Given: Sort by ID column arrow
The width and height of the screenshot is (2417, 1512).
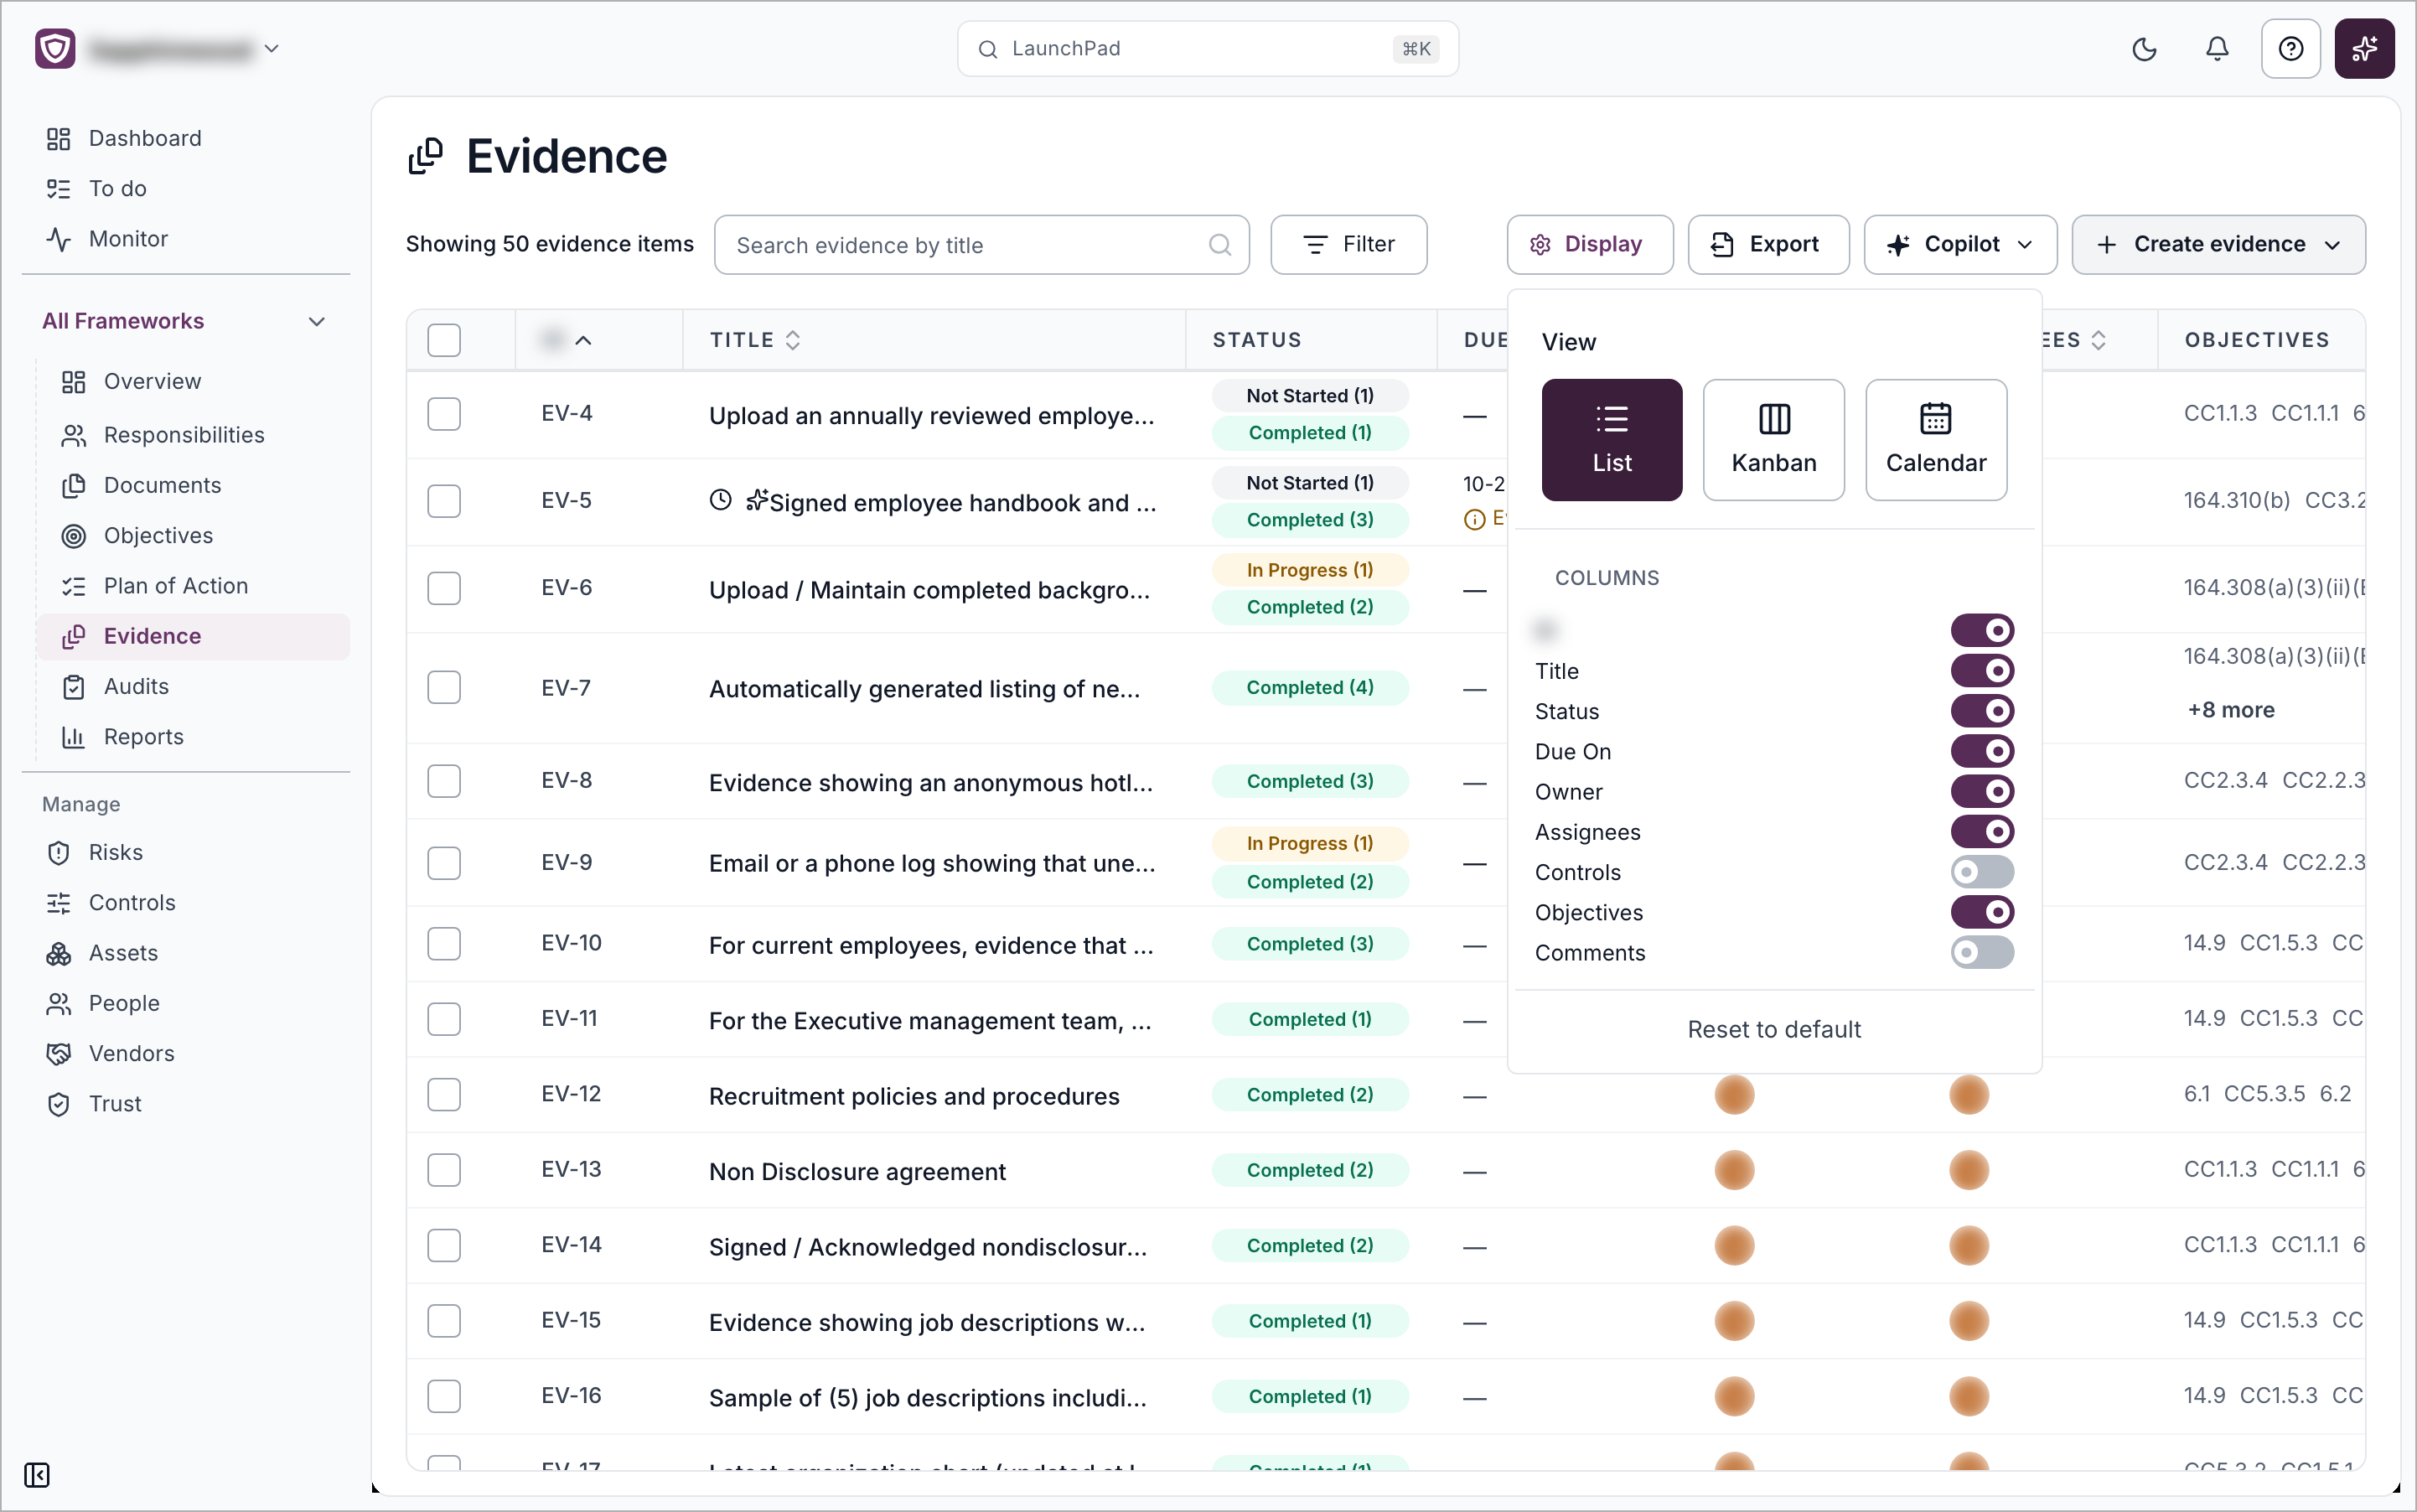Looking at the screenshot, I should pos(583,340).
